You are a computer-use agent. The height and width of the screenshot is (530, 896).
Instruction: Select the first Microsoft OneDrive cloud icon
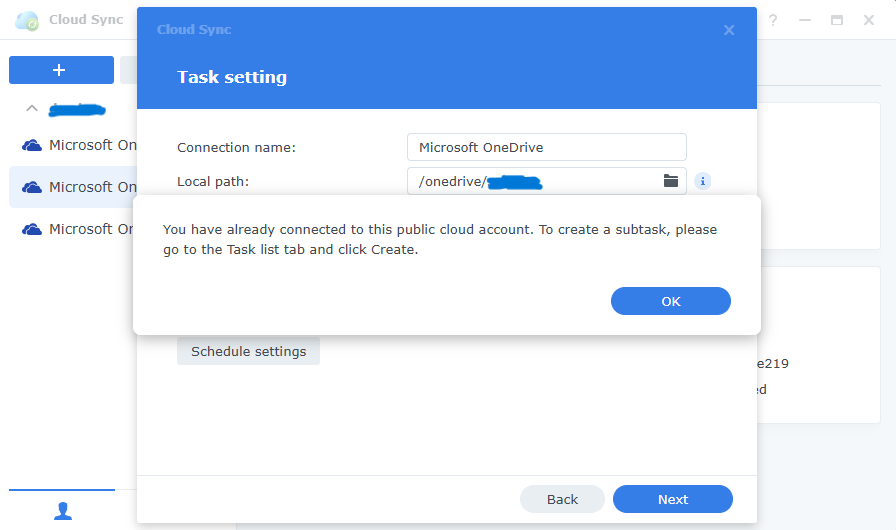pos(32,145)
